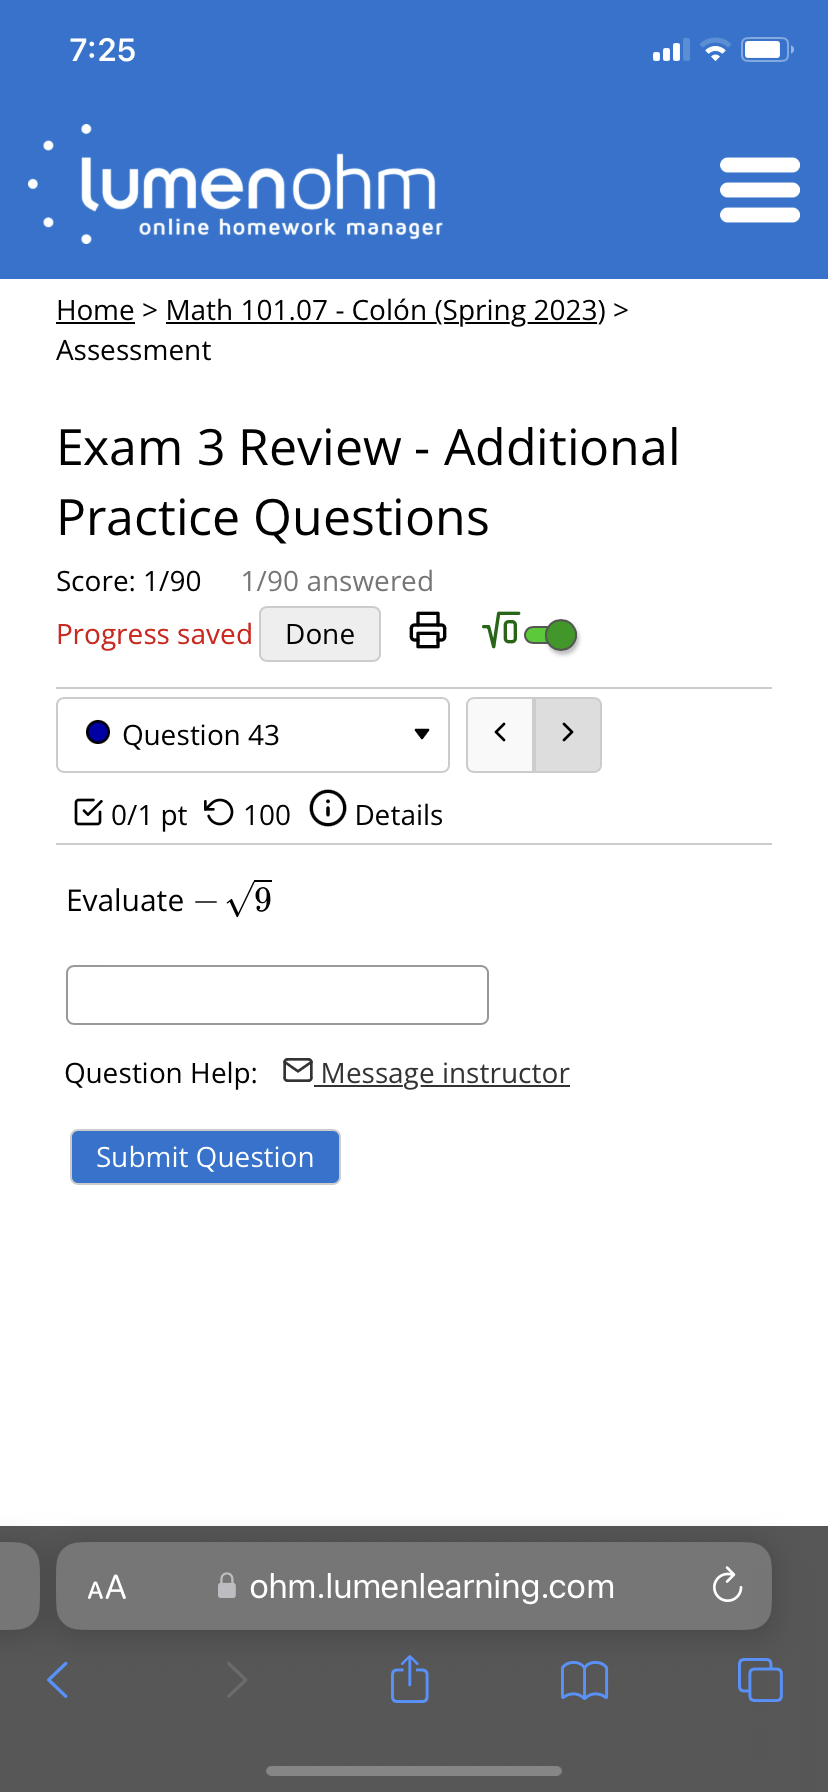The width and height of the screenshot is (828, 1792).
Task: Open Math 101.07 - Colón course link
Action: pos(384,310)
